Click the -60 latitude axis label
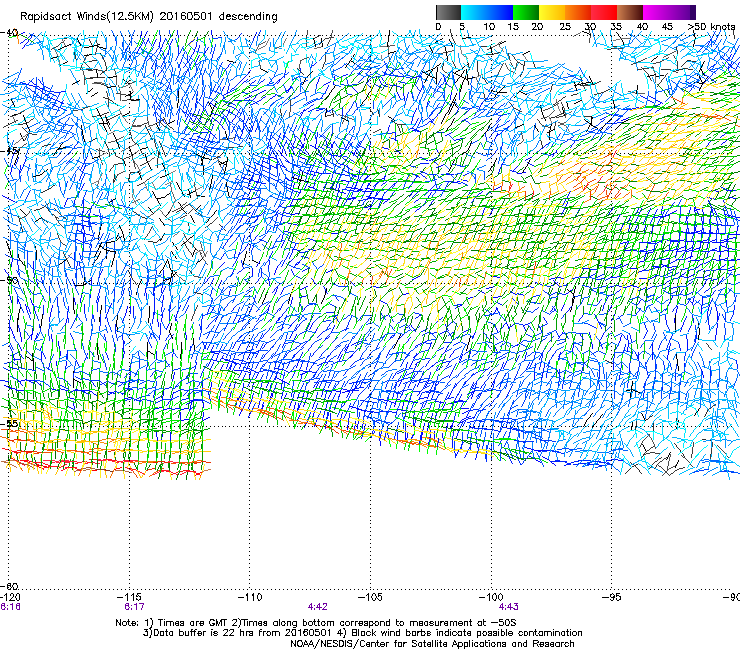Viewport: 740px width, 650px height. click(x=9, y=586)
